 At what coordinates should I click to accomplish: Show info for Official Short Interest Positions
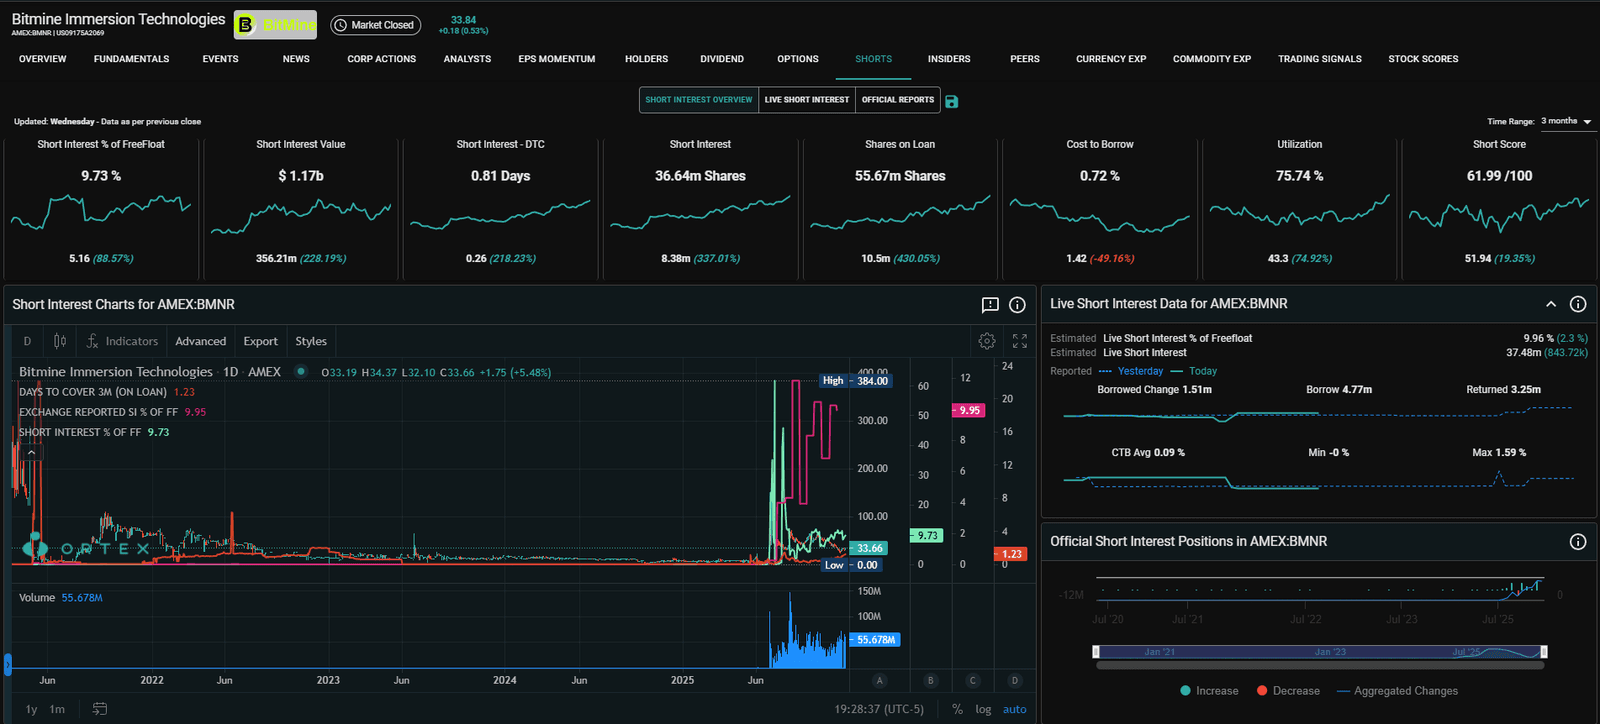coord(1578,542)
